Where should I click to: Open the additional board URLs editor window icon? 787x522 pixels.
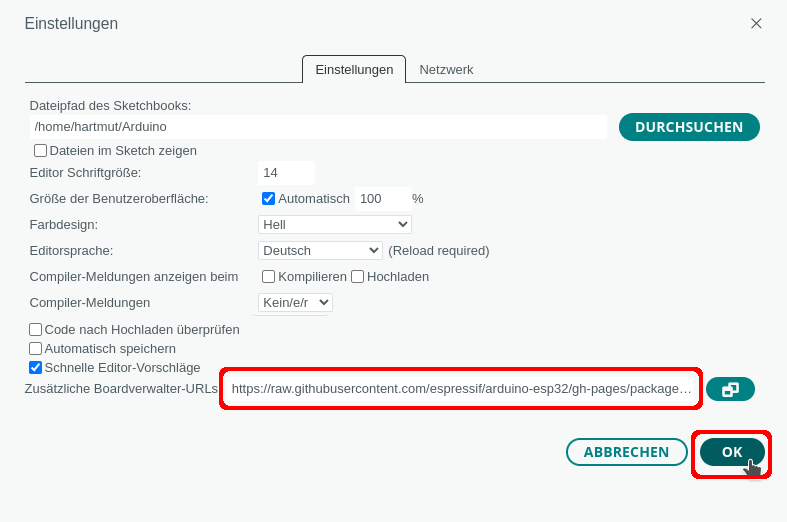click(730, 389)
